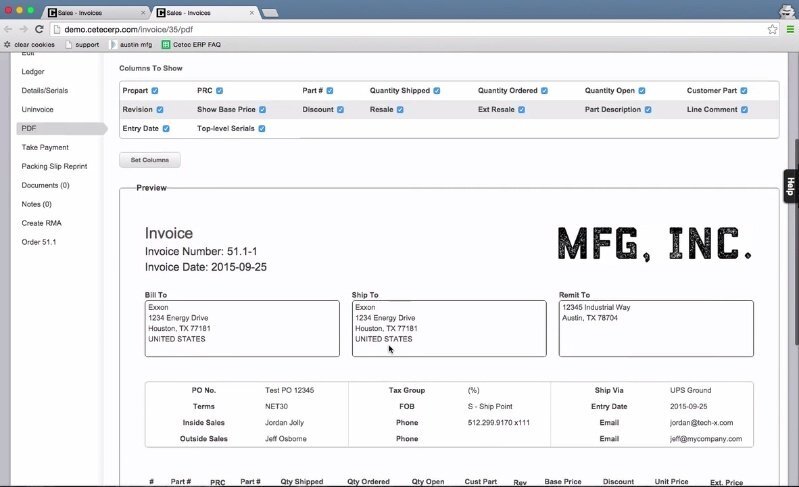799x487 pixels.
Task: Toggle the Line Comment checkbox
Action: (x=744, y=110)
